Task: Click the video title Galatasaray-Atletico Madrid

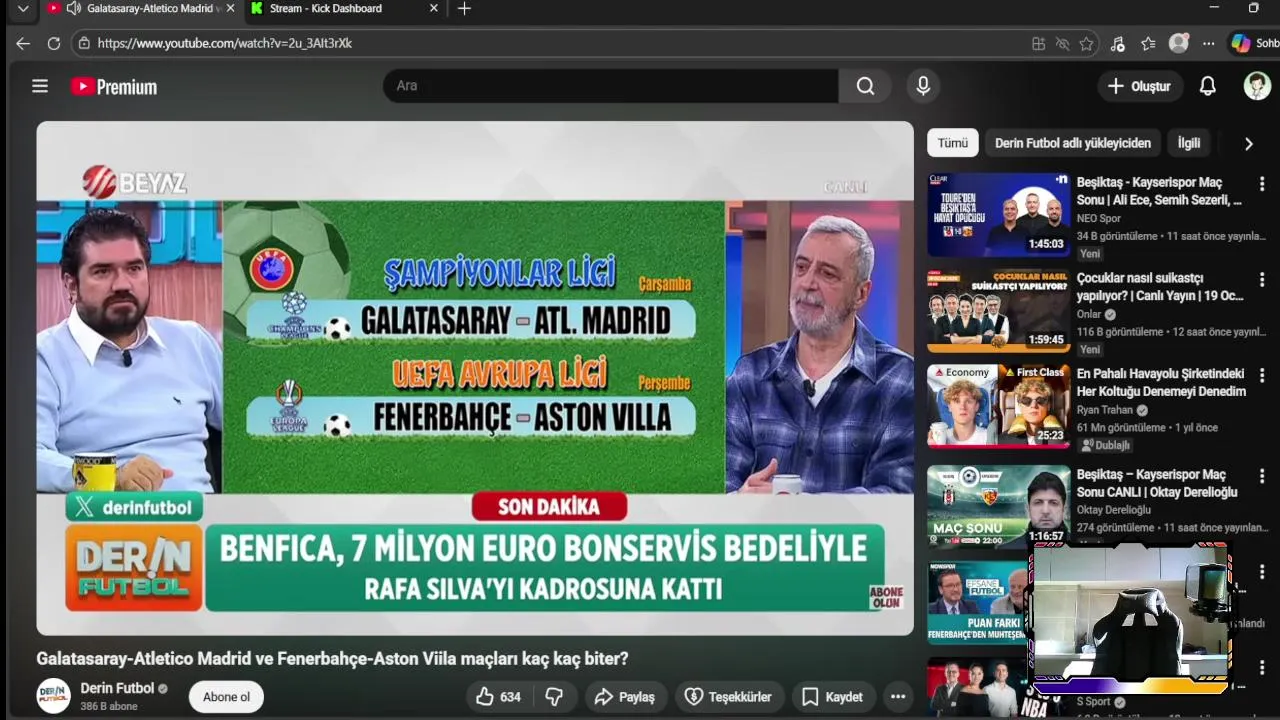Action: 332,659
